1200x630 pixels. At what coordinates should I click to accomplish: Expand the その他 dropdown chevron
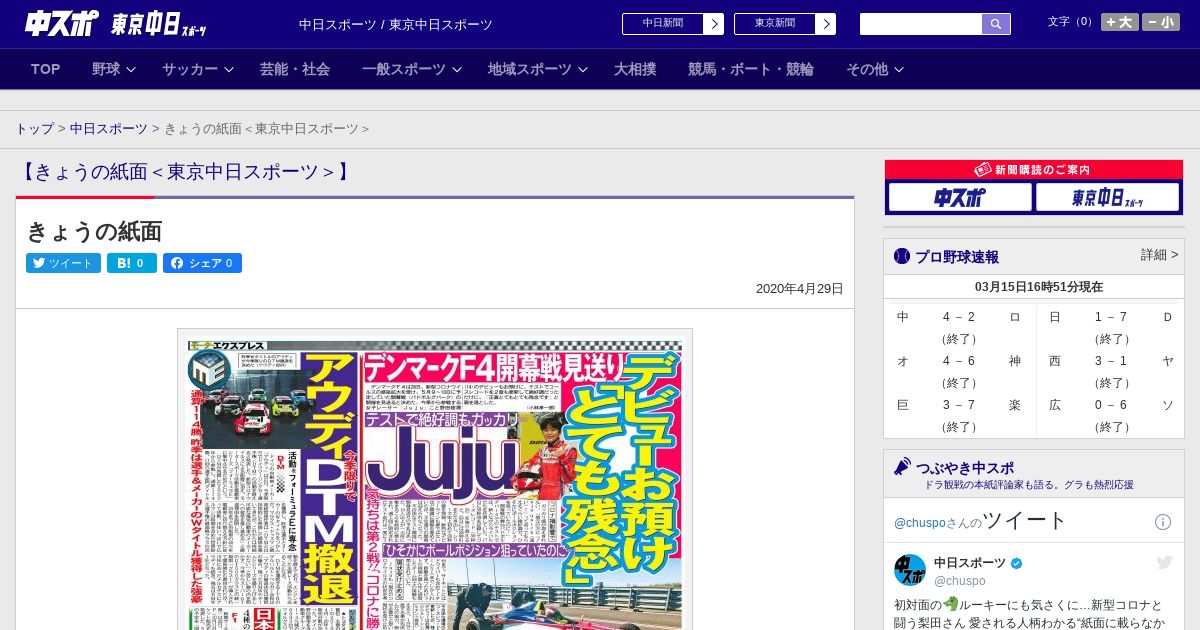point(899,69)
